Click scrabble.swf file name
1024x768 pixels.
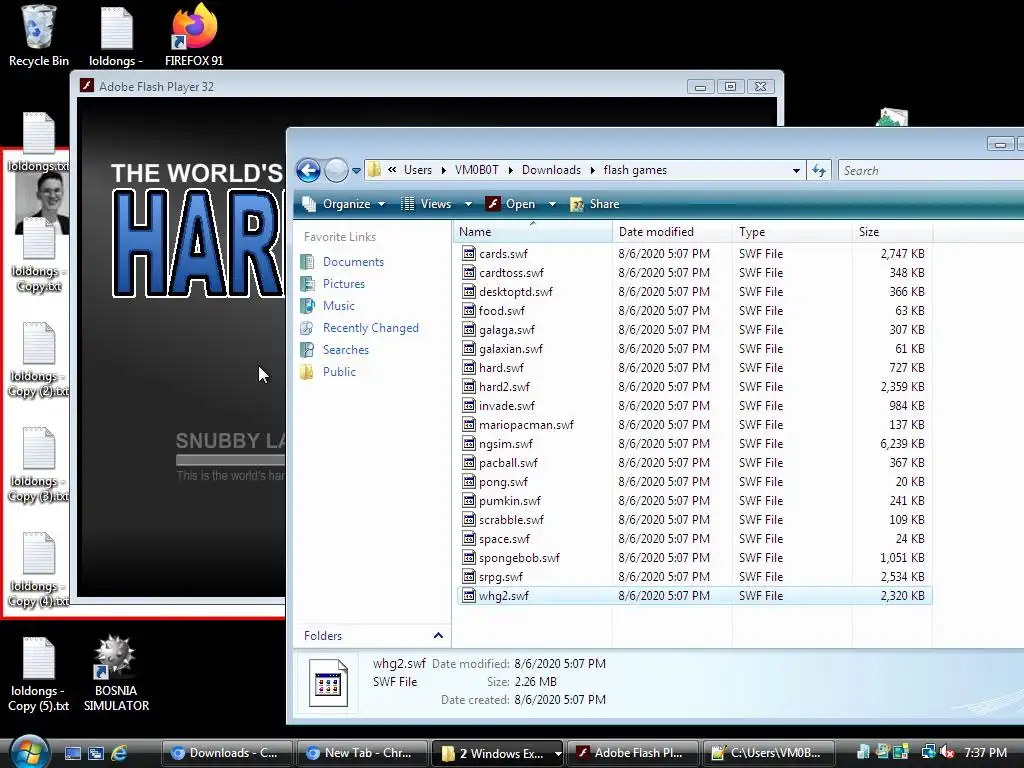[x=511, y=520]
